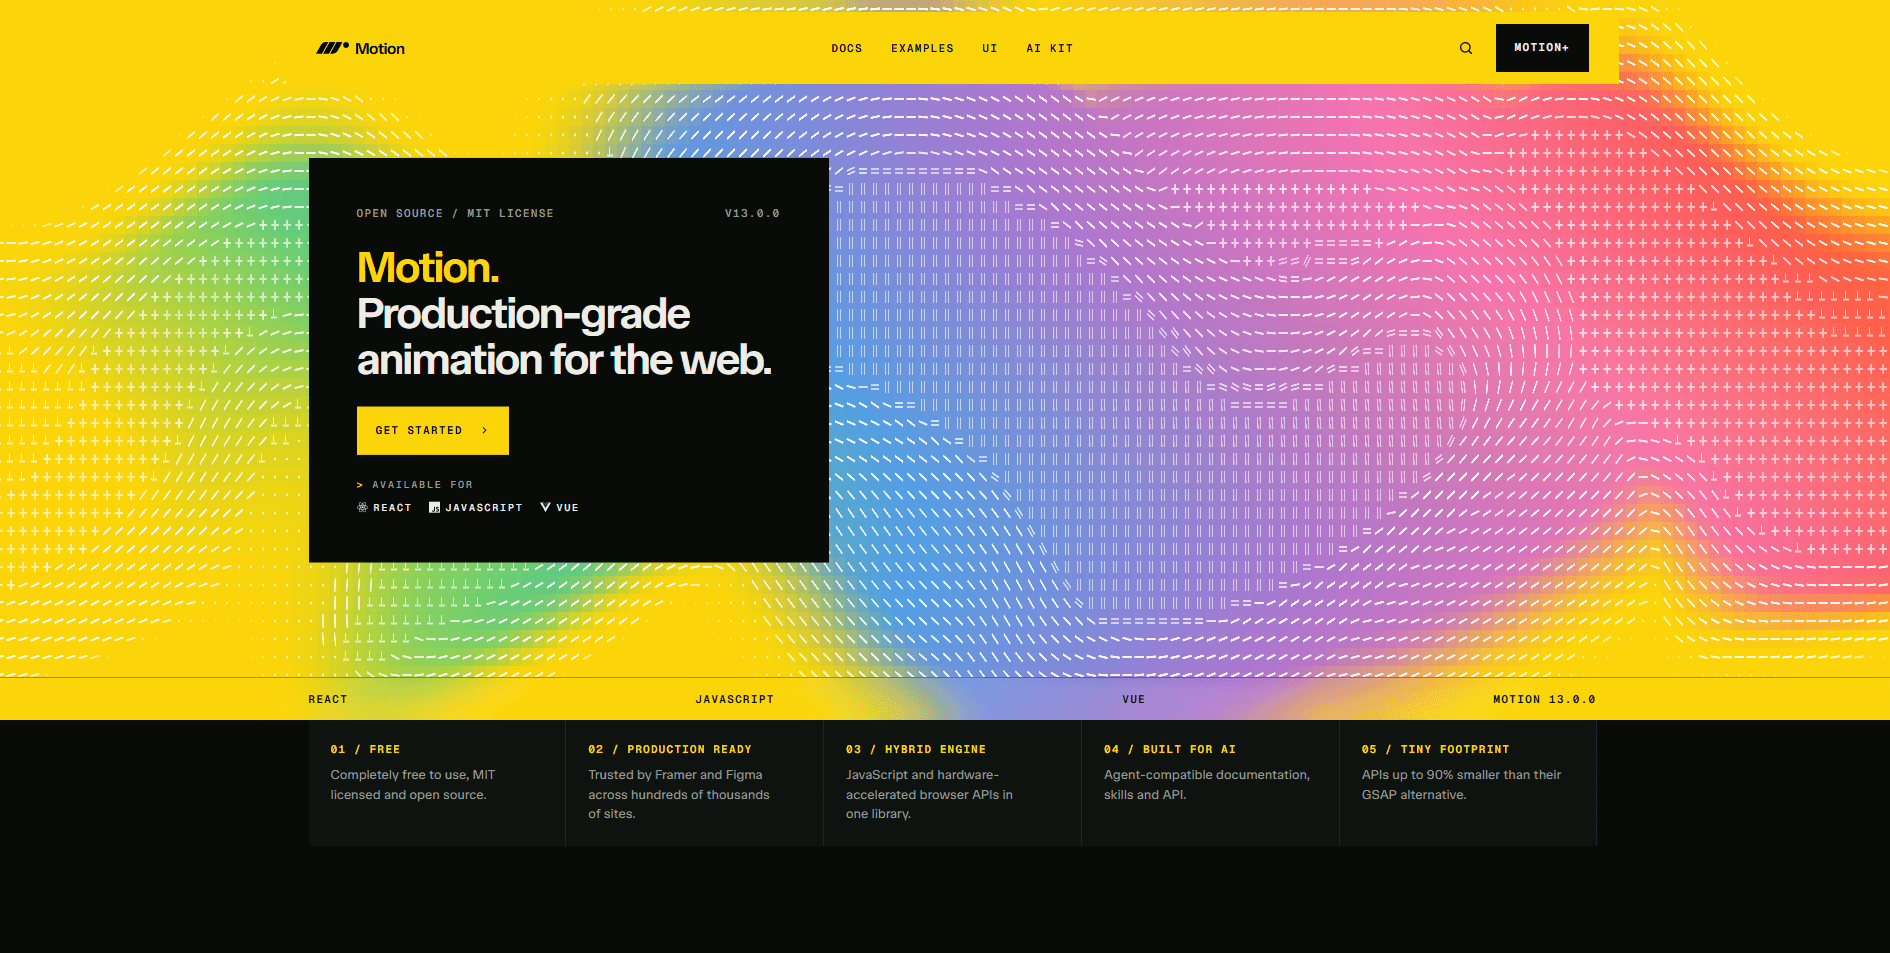Open search with the magnifier icon
The height and width of the screenshot is (953, 1890).
coord(1466,48)
